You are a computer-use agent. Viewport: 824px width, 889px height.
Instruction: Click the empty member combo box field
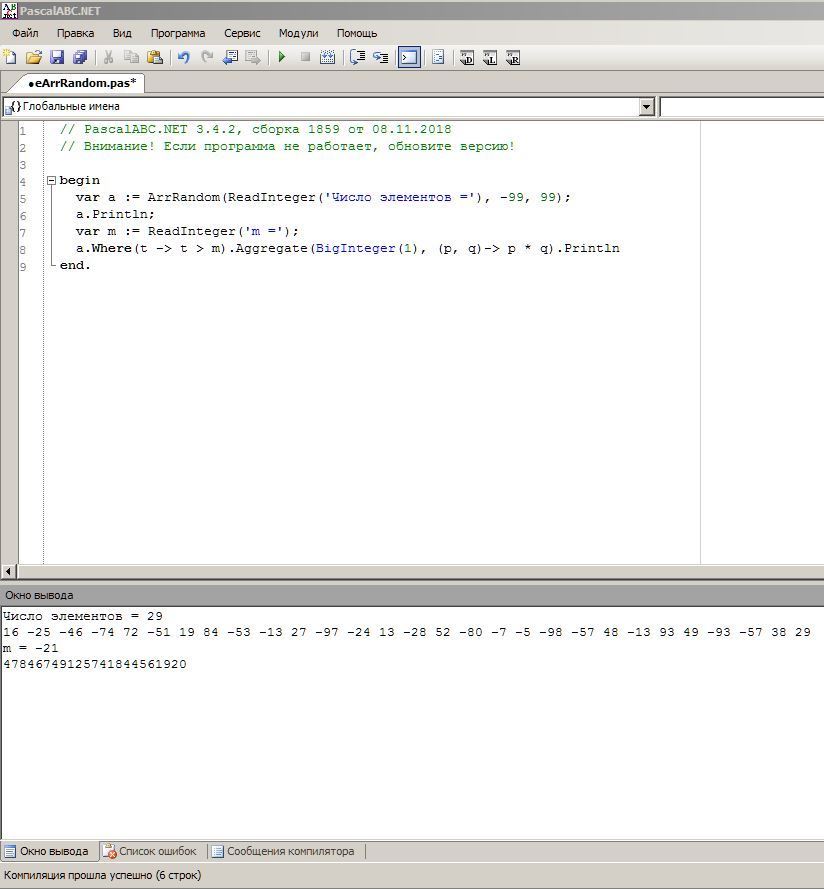coord(742,107)
